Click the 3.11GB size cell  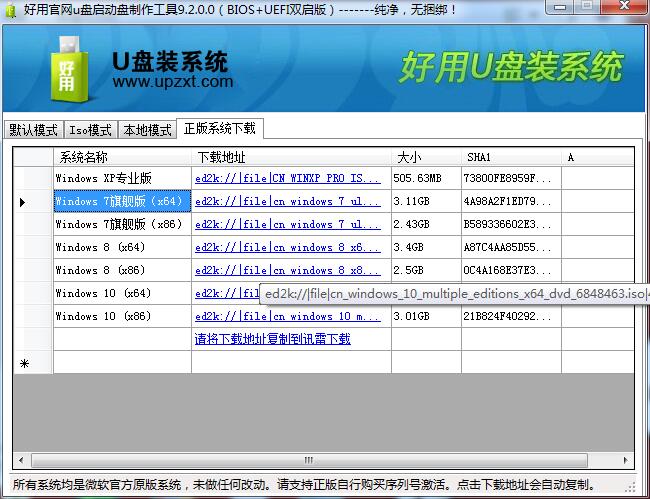(x=426, y=201)
